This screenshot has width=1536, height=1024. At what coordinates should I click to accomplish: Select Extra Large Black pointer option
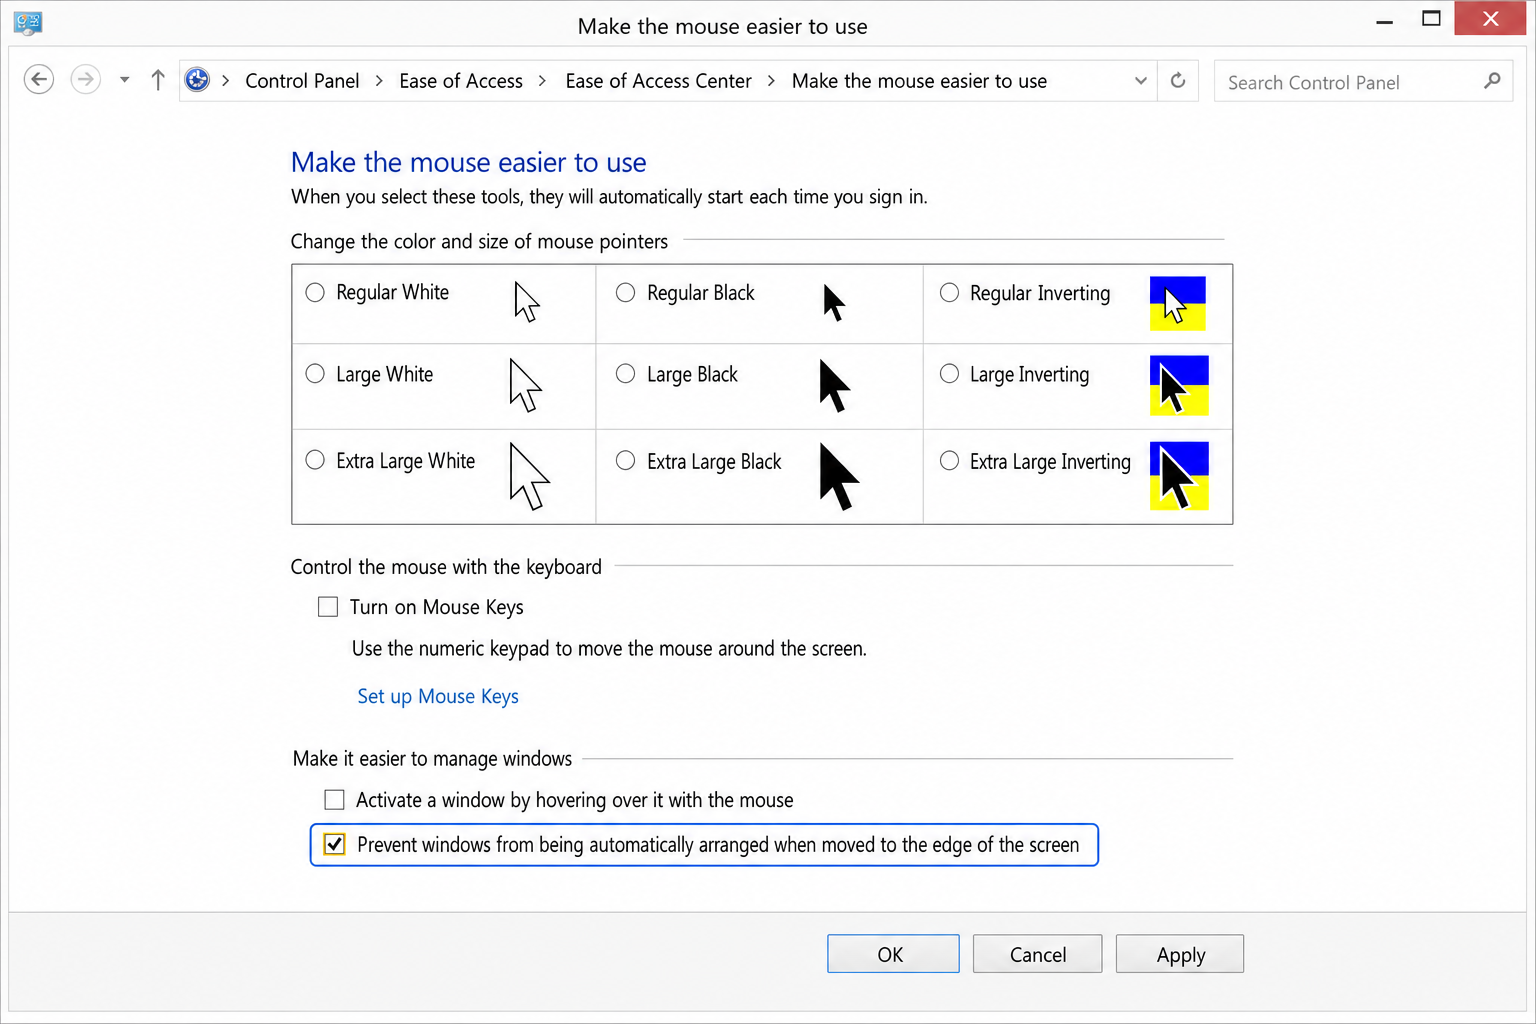625,460
